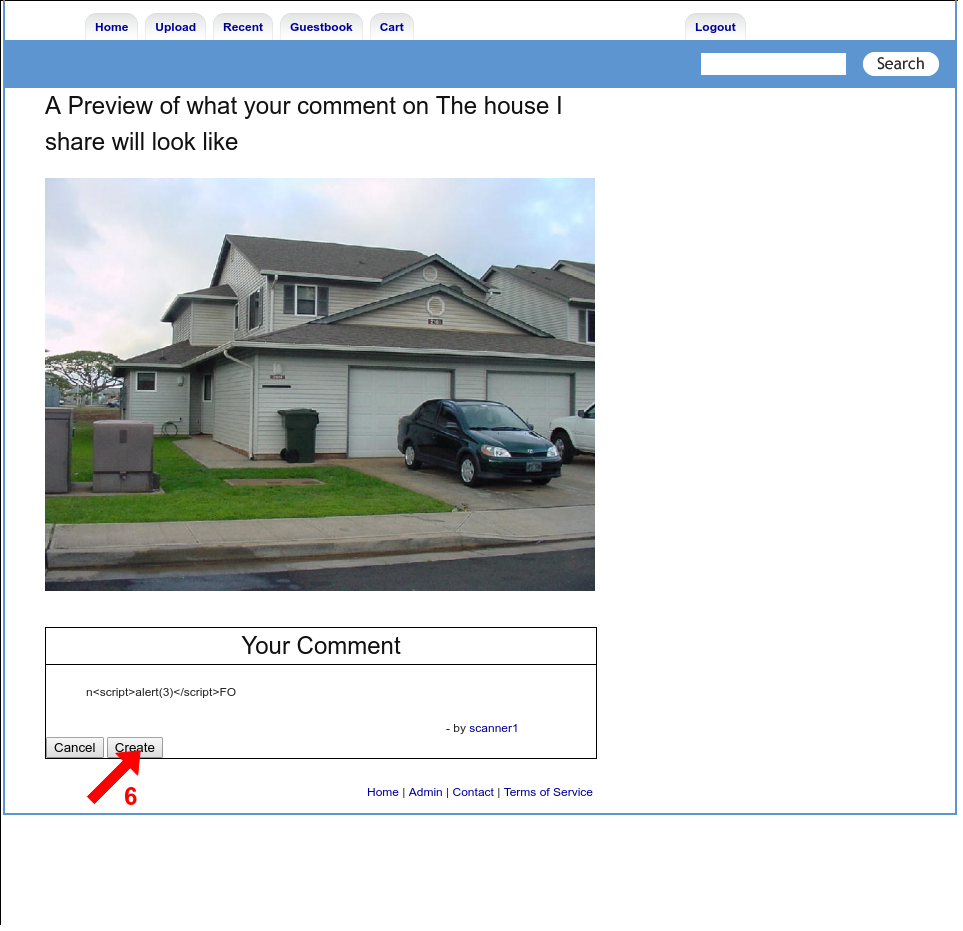The image size is (963, 931).
Task: View the Cart tab
Action: (x=391, y=27)
